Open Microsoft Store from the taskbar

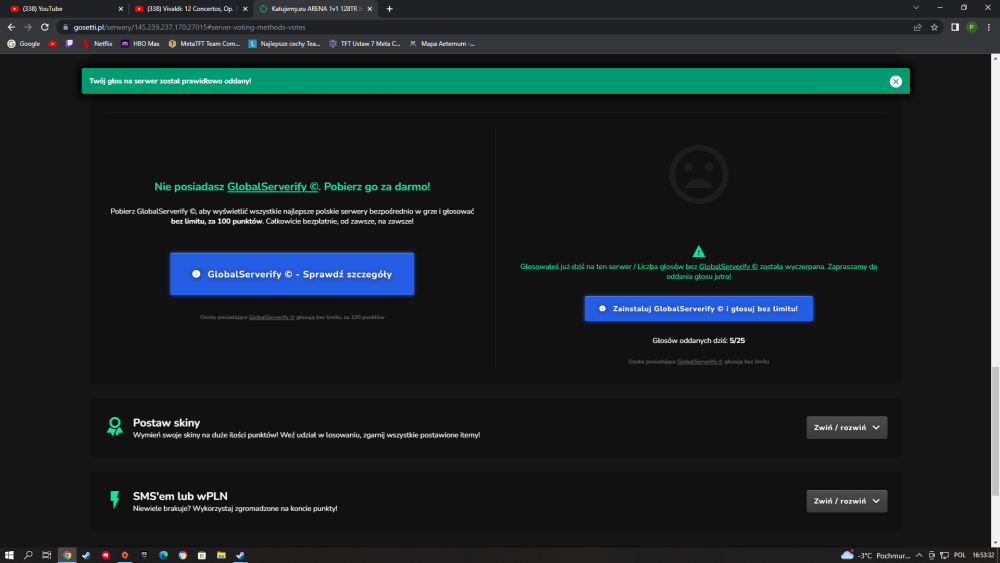[202, 555]
